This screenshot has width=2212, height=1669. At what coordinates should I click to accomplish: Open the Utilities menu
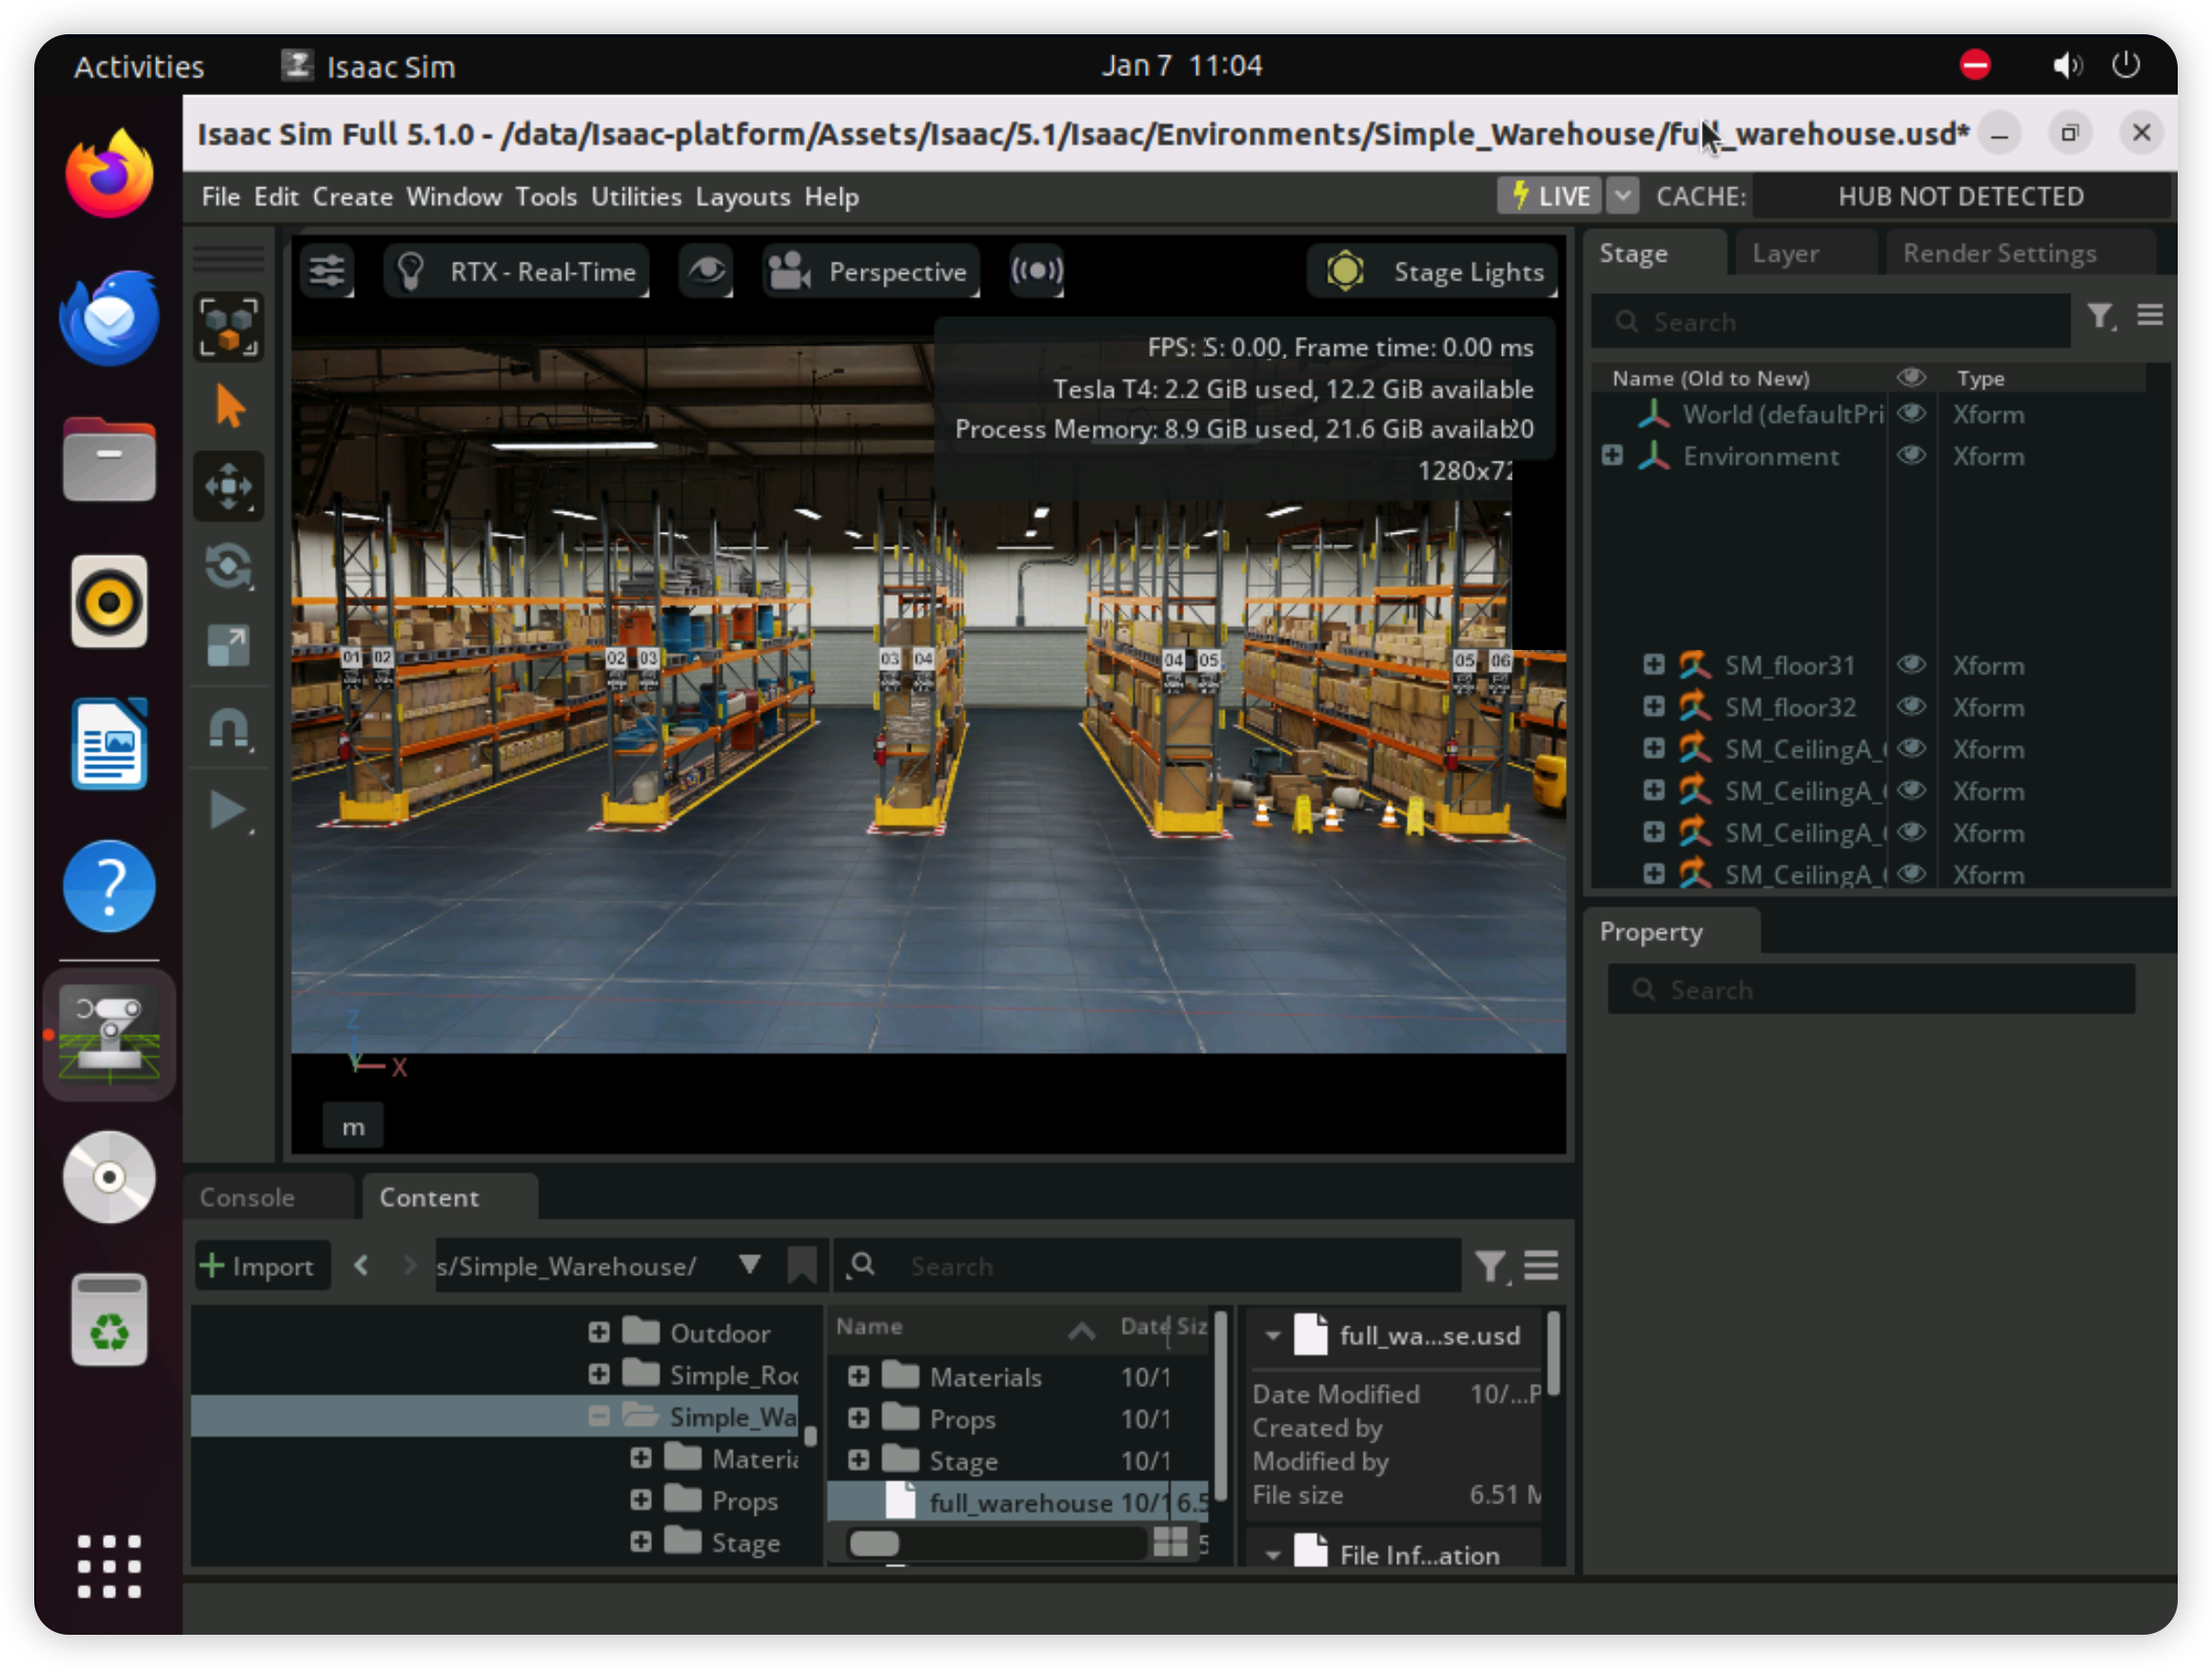click(636, 197)
